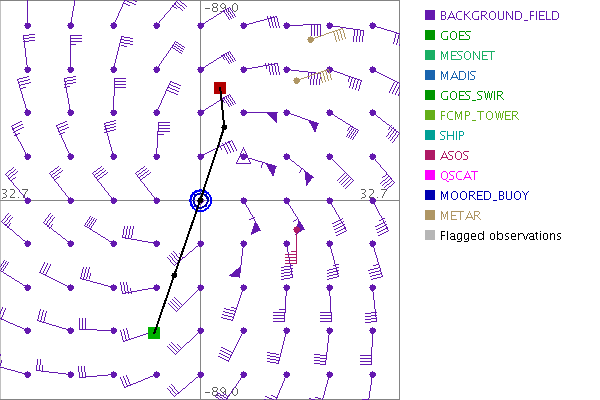Click the purple BACKGROUND_FIELD legend swatch
Image resolution: width=600 pixels, height=400 pixels.
429,16
